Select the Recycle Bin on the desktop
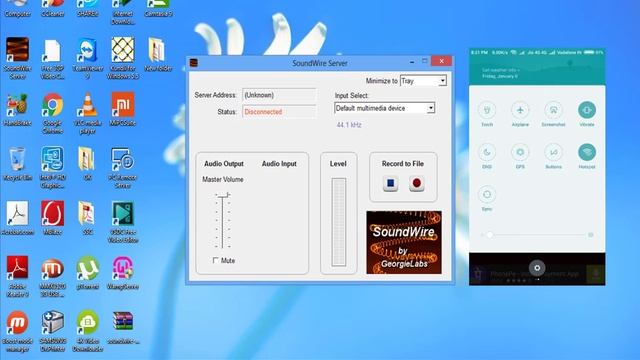Viewport: 640px width, 360px height. click(17, 164)
